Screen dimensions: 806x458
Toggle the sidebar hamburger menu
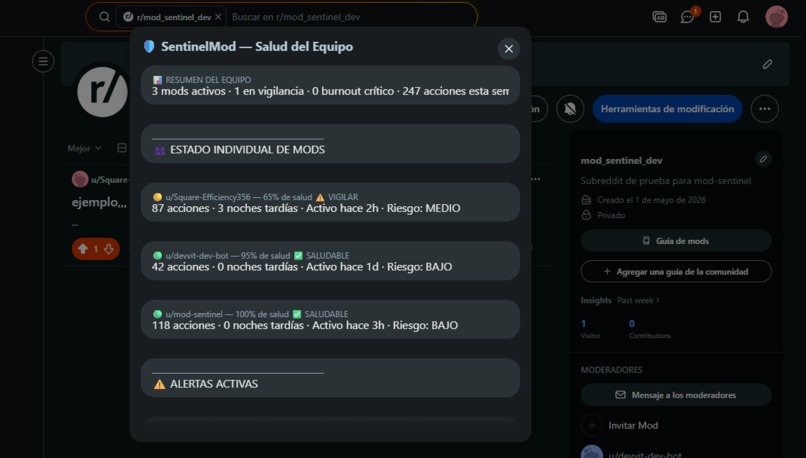[43, 62]
